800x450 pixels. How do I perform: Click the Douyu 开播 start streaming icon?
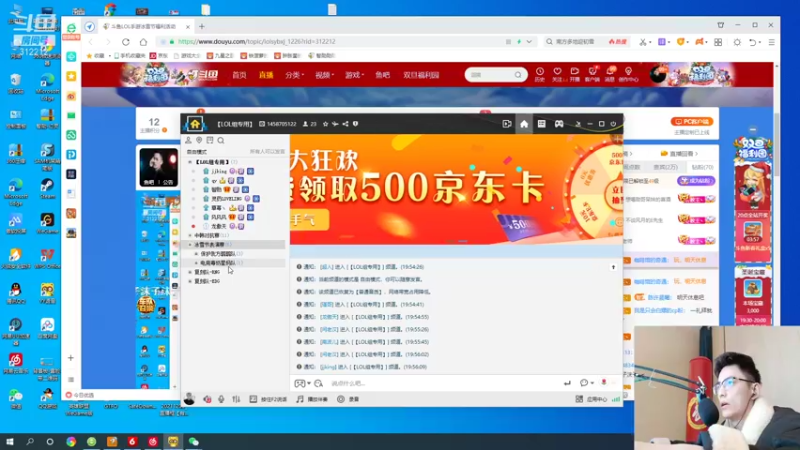[x=574, y=74]
